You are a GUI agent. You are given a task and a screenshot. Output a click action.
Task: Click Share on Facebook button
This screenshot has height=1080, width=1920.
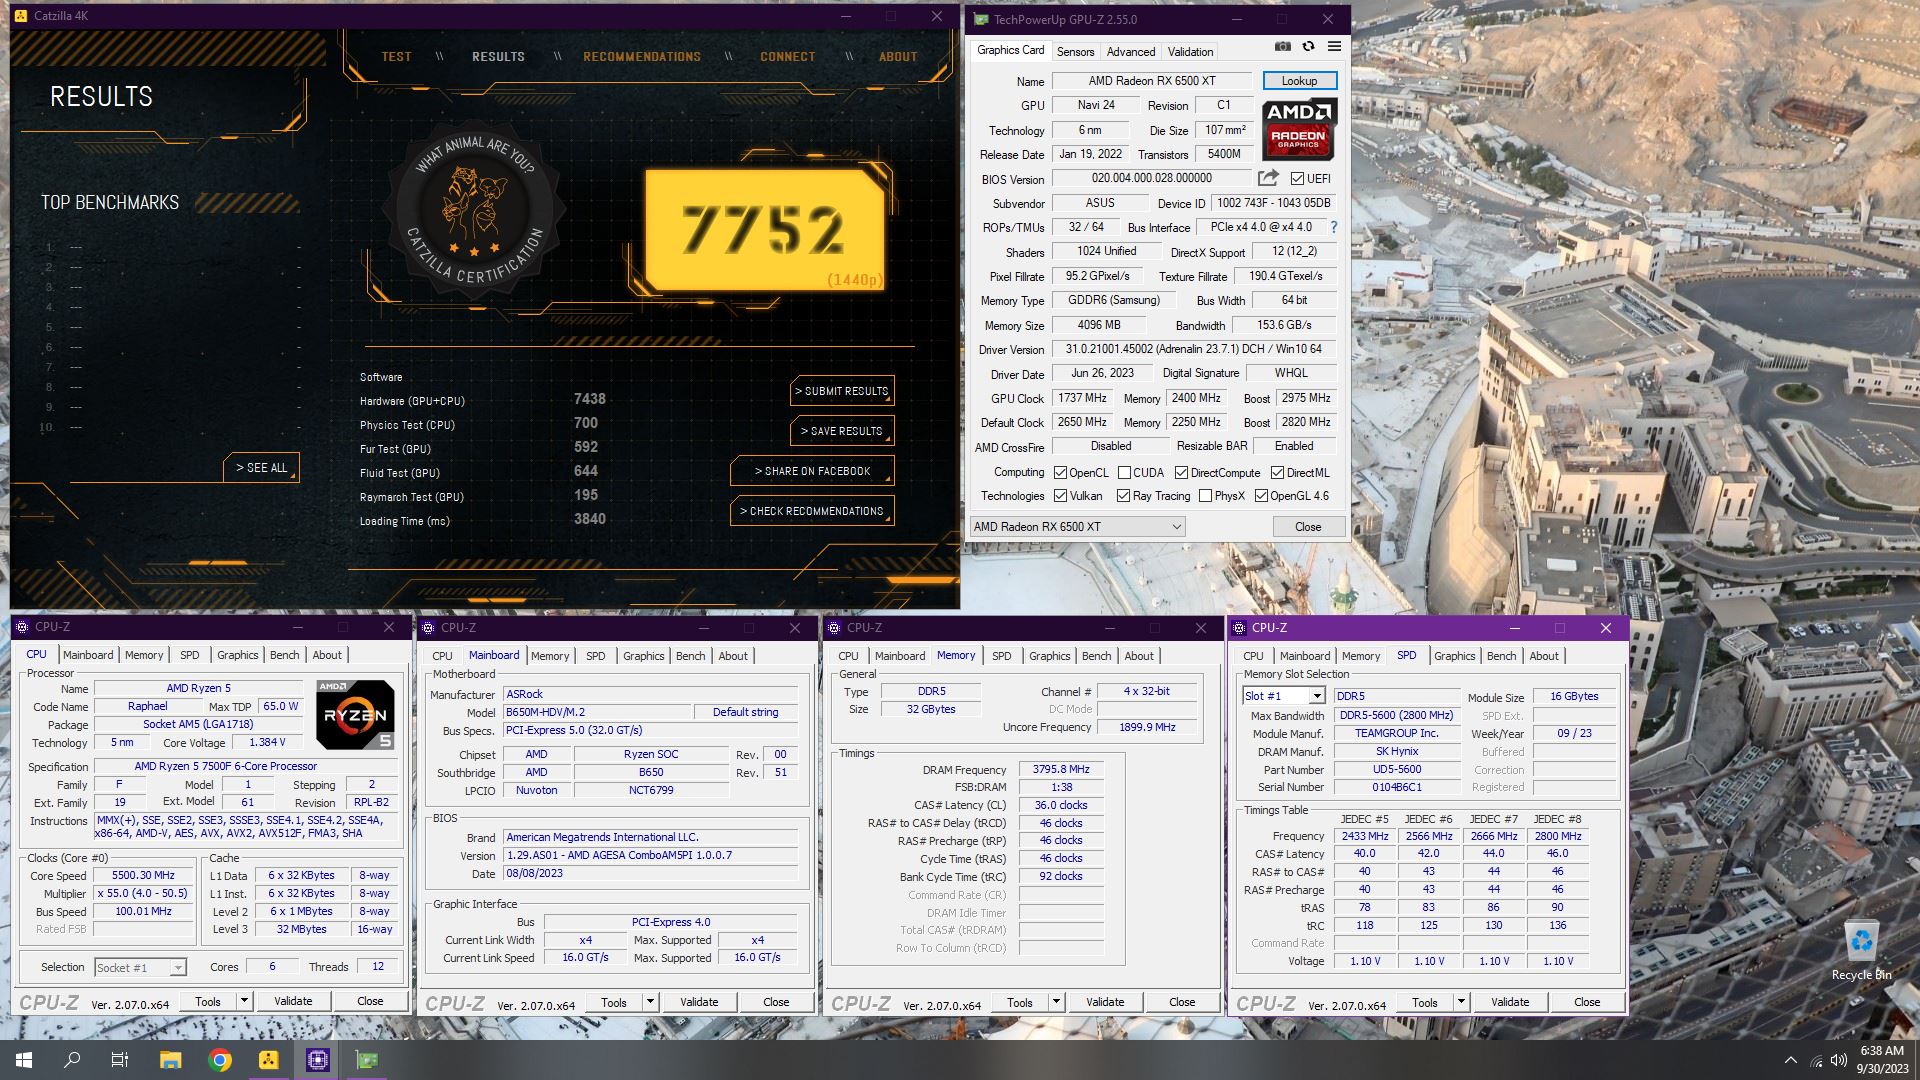[x=812, y=471]
